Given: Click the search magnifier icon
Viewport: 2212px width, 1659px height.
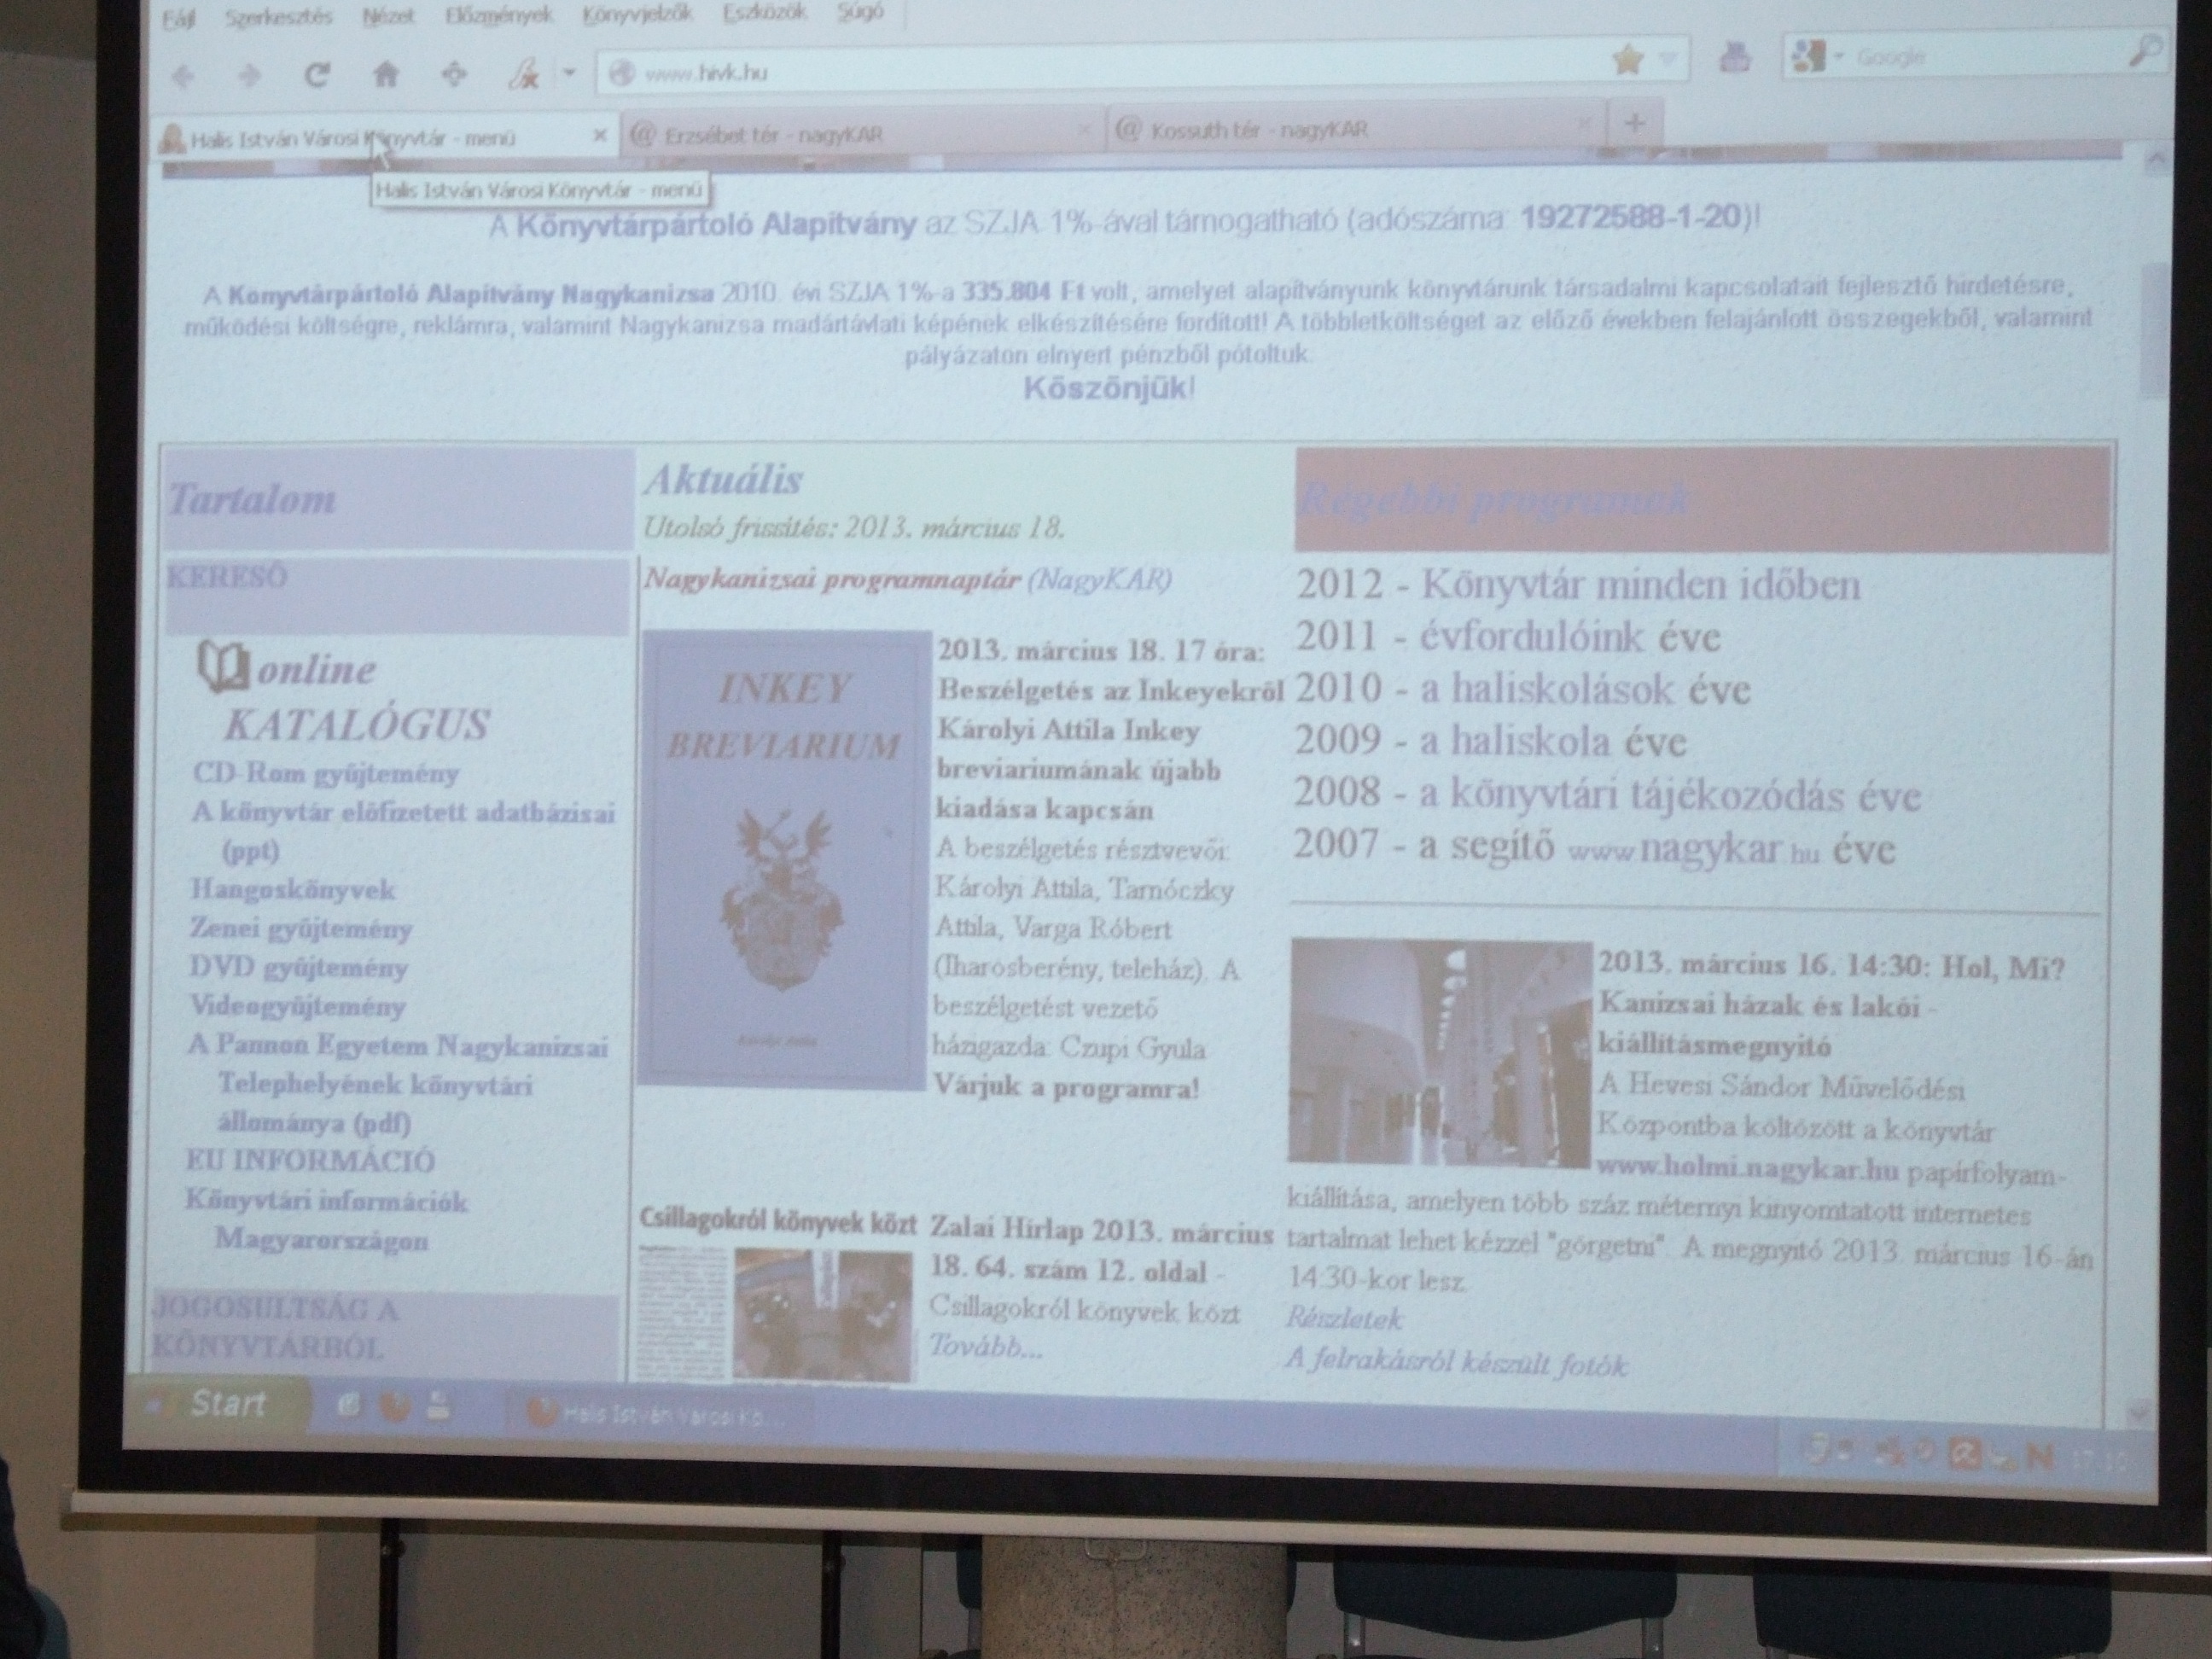Looking at the screenshot, I should point(2148,51).
